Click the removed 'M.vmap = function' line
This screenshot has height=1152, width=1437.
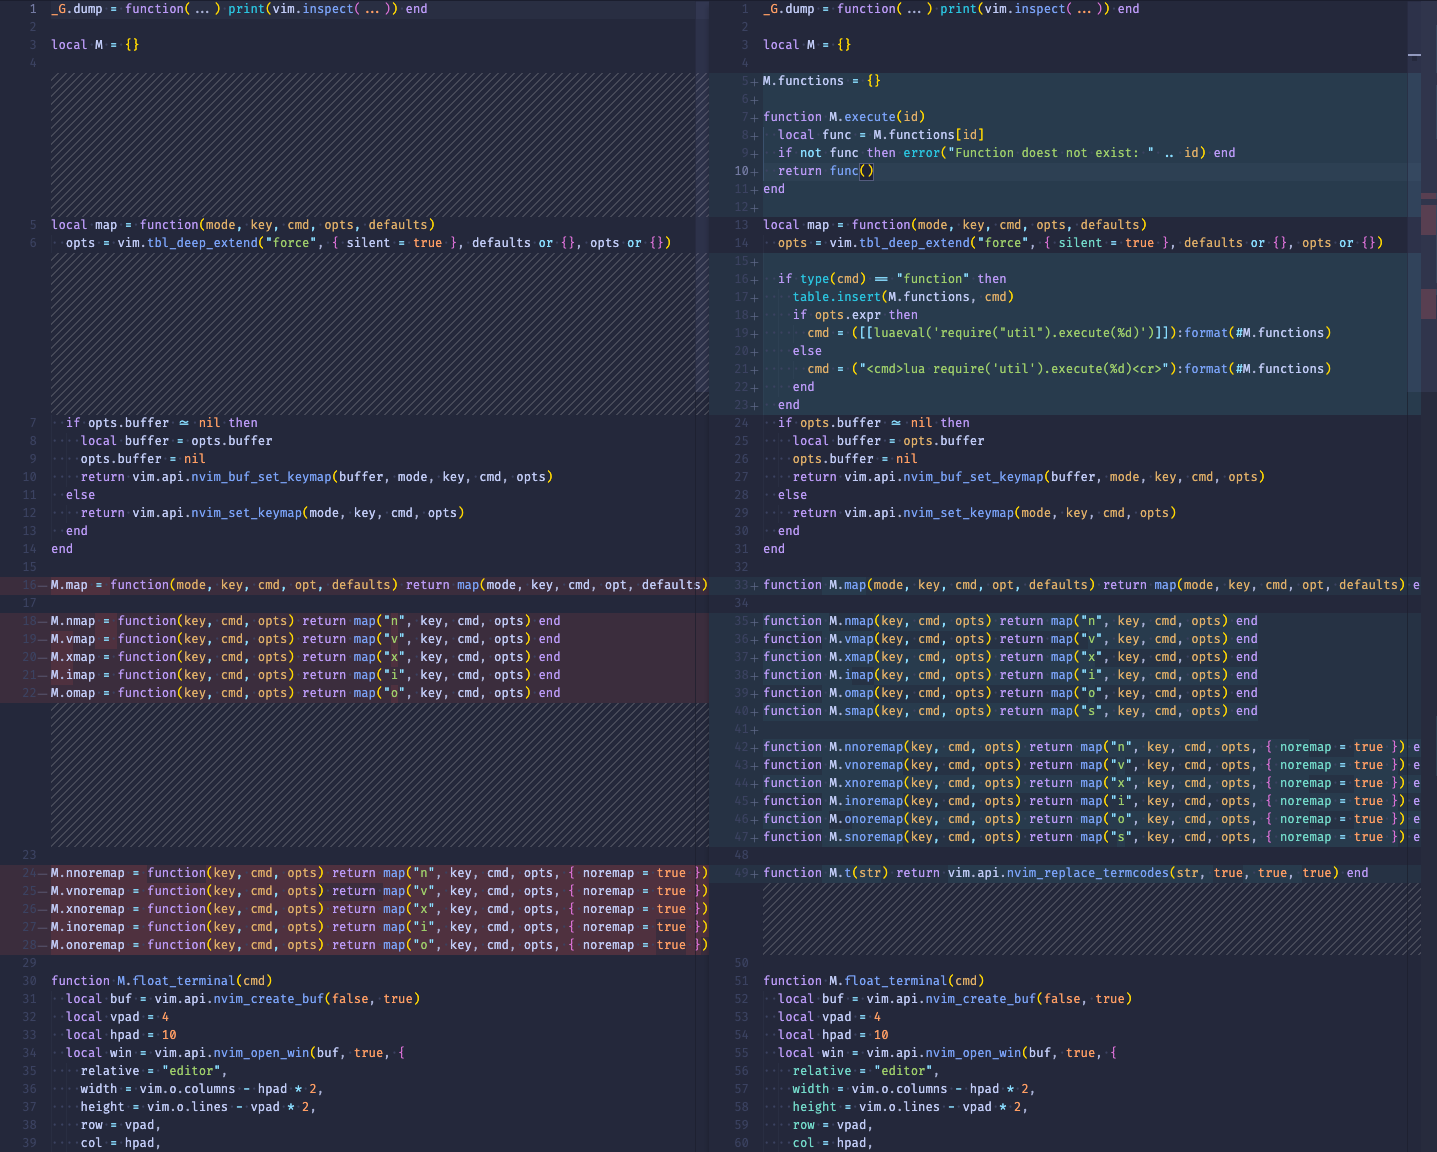305,639
